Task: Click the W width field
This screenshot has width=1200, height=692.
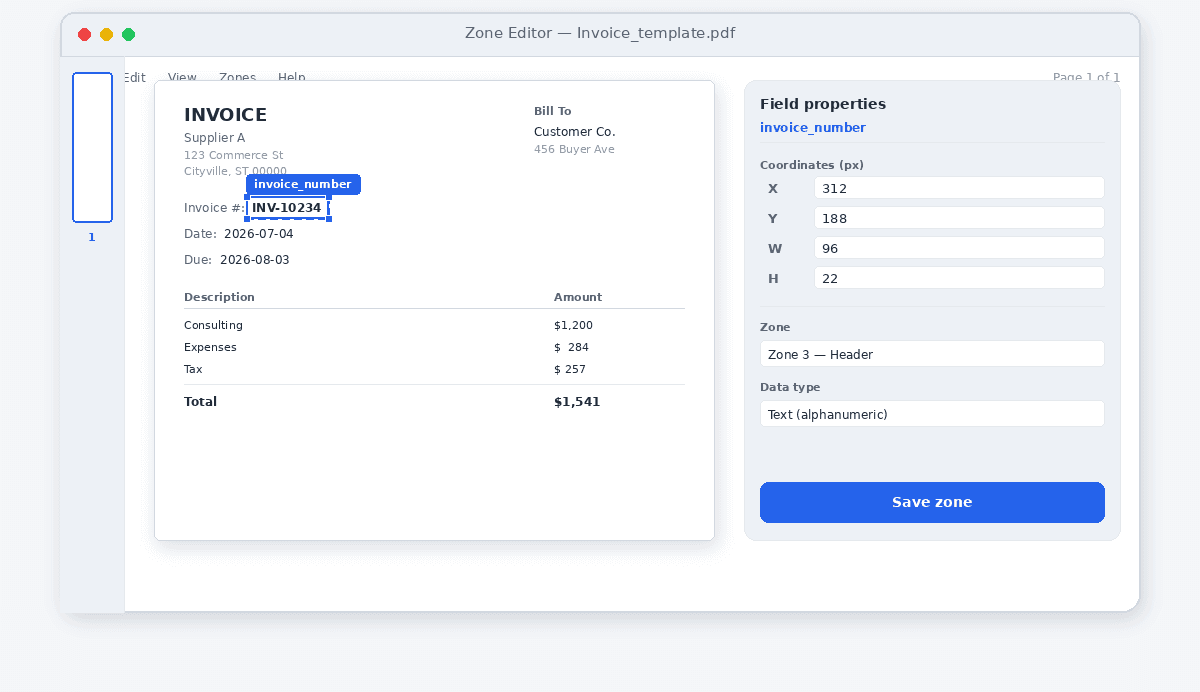Action: point(959,248)
